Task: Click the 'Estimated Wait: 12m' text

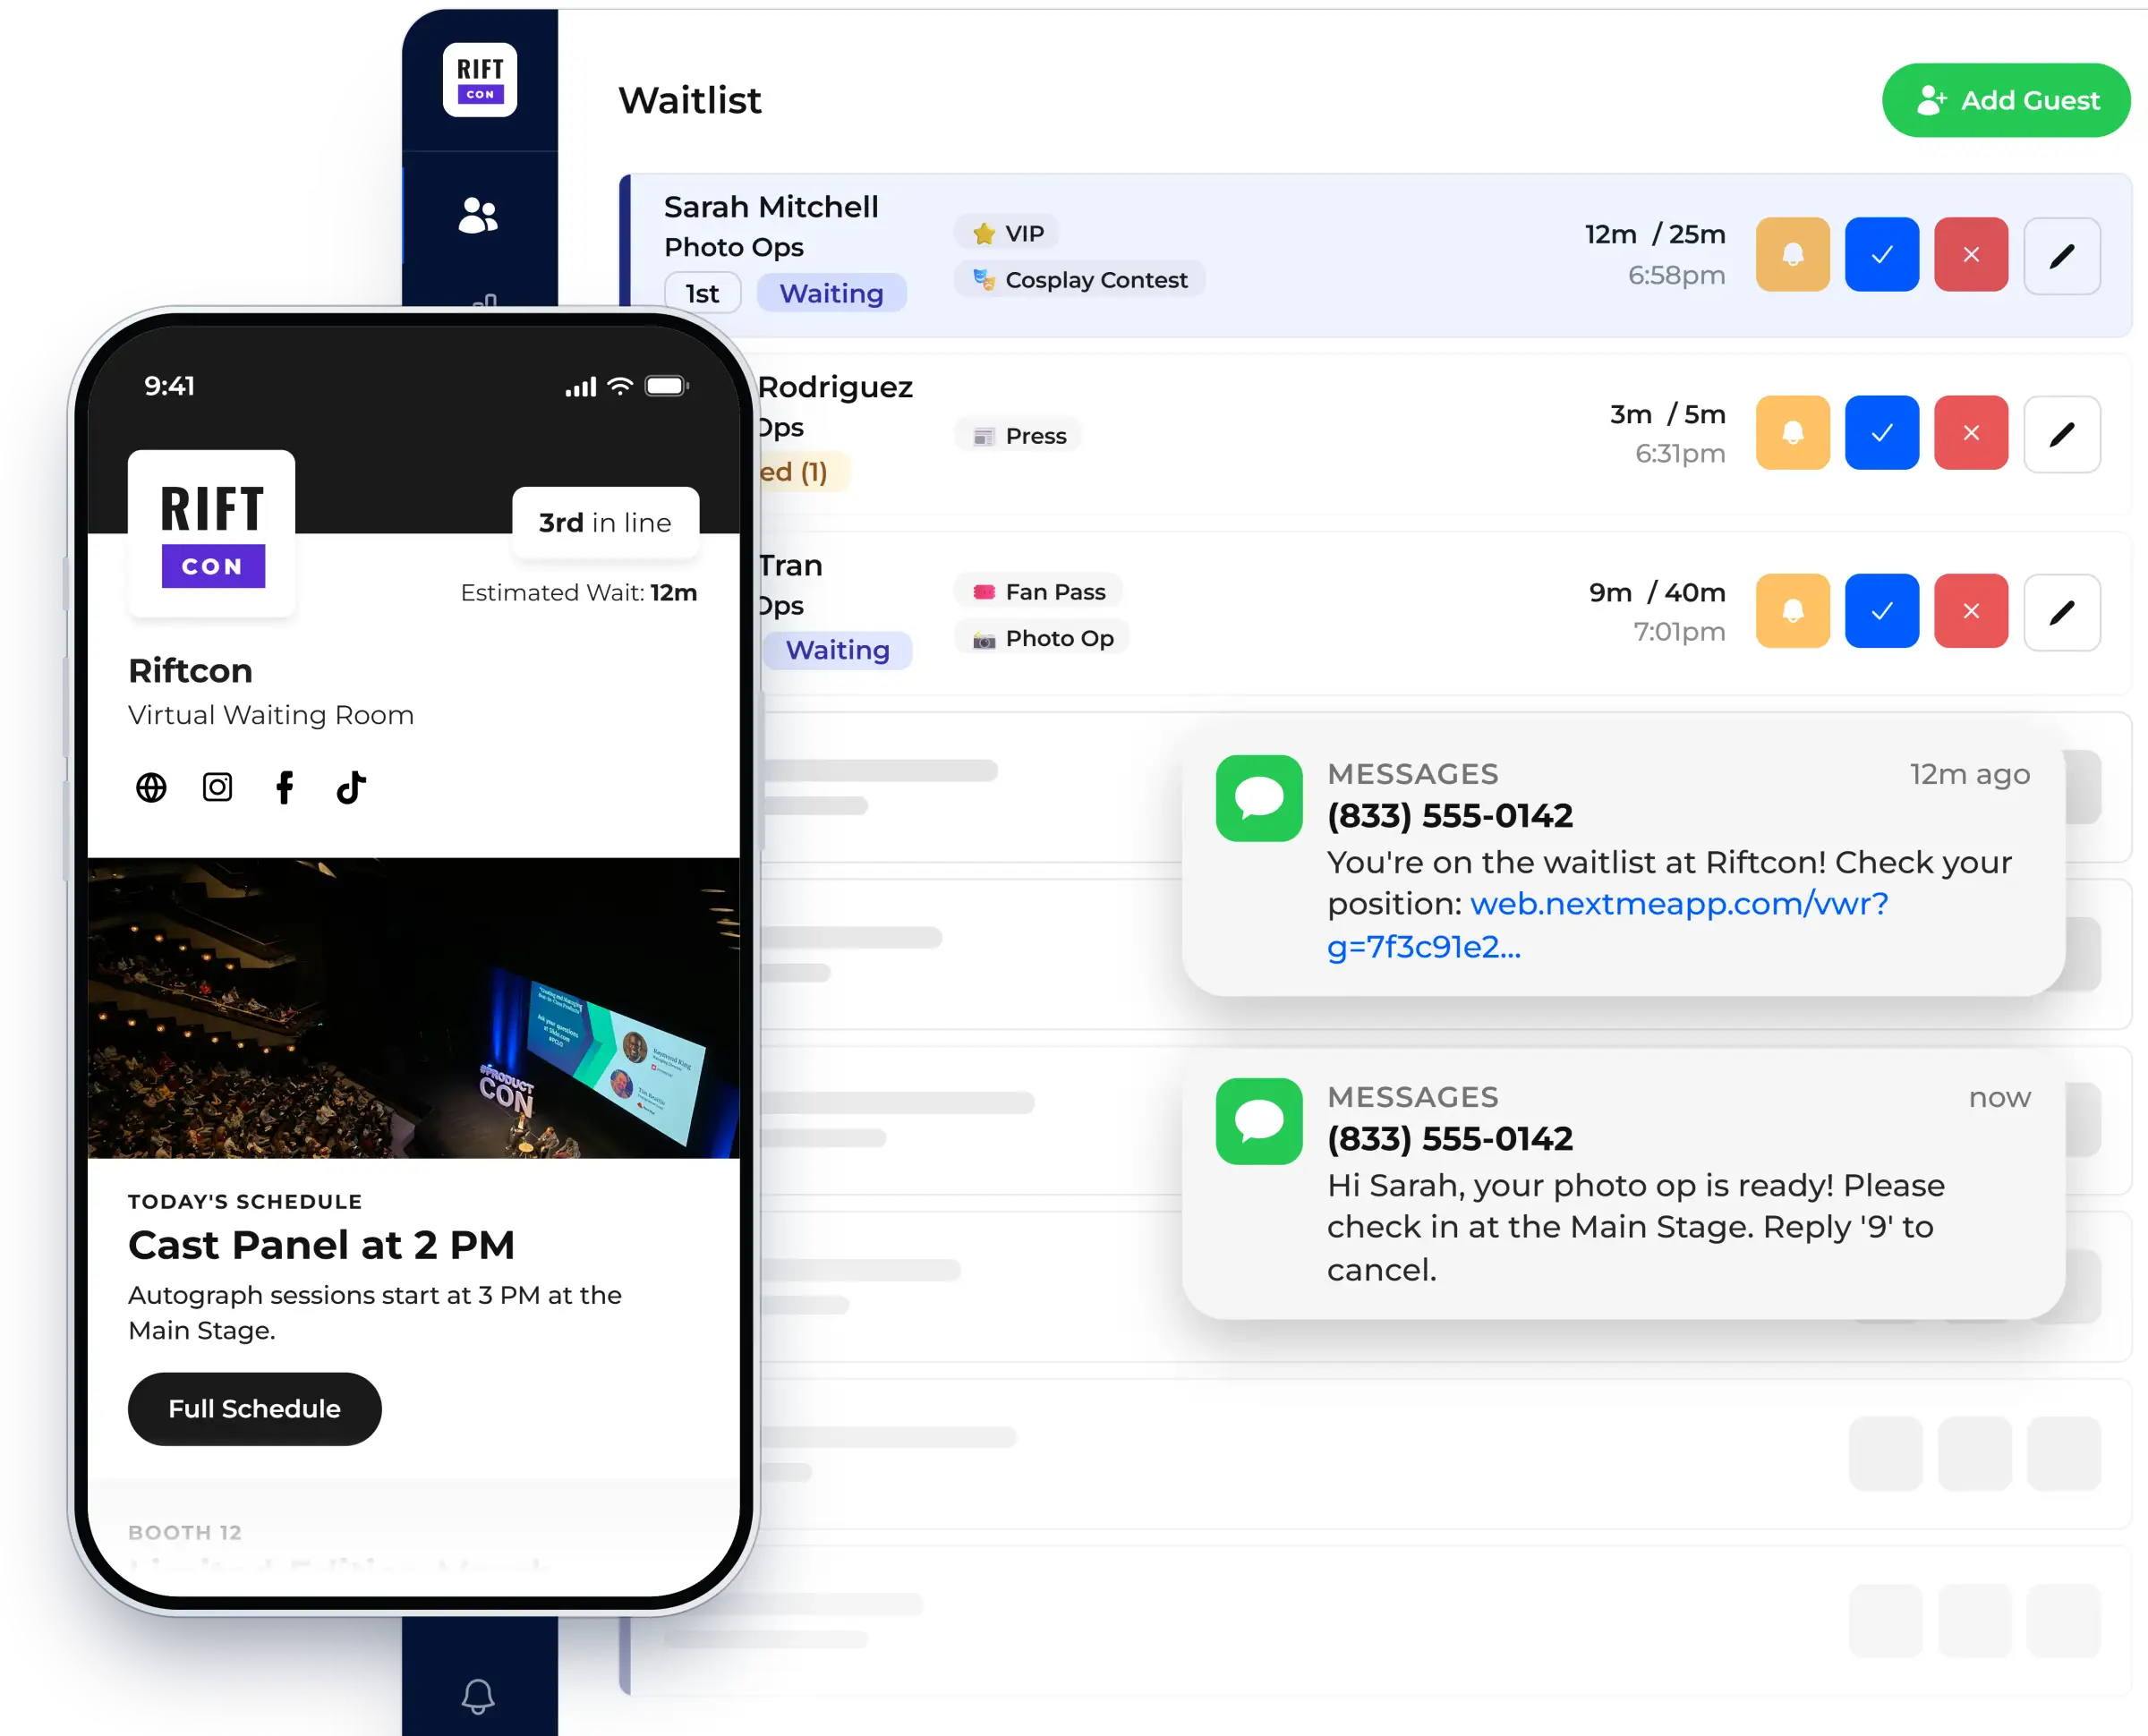Action: [x=578, y=592]
